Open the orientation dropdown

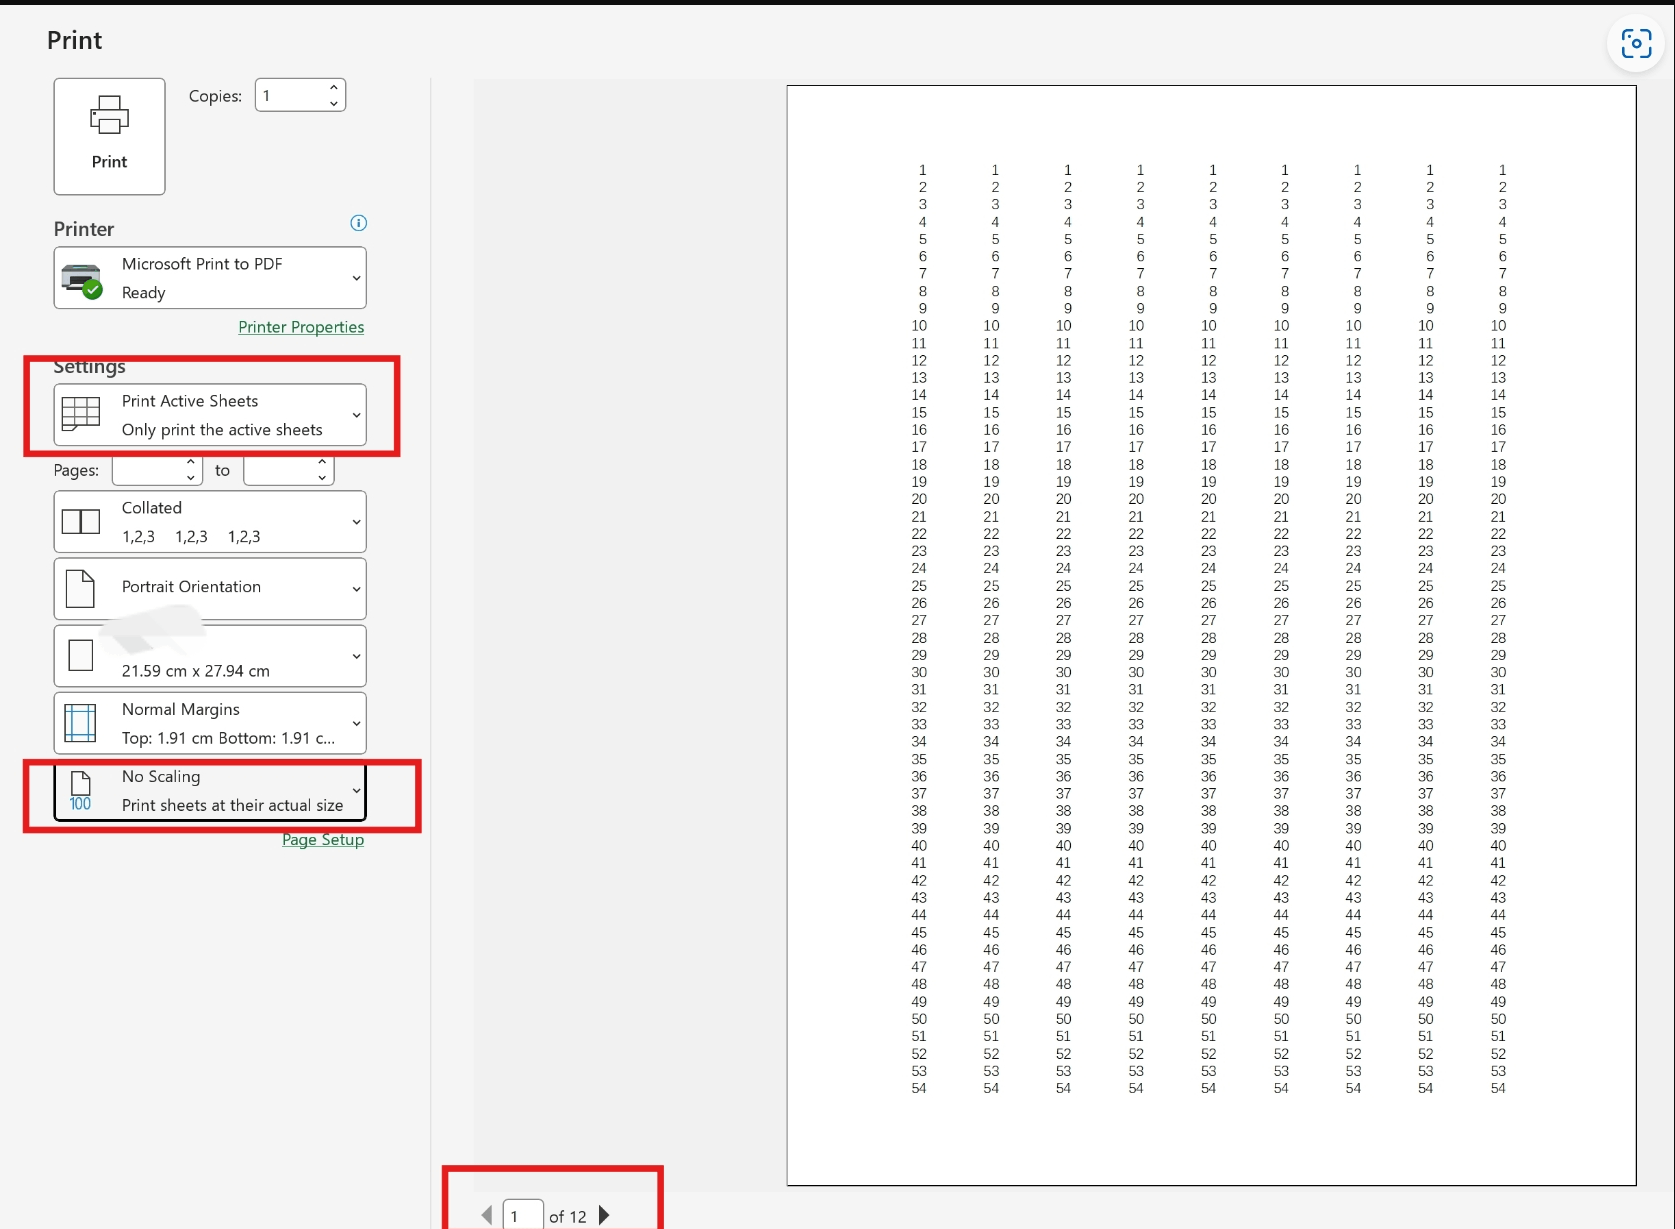tap(355, 588)
